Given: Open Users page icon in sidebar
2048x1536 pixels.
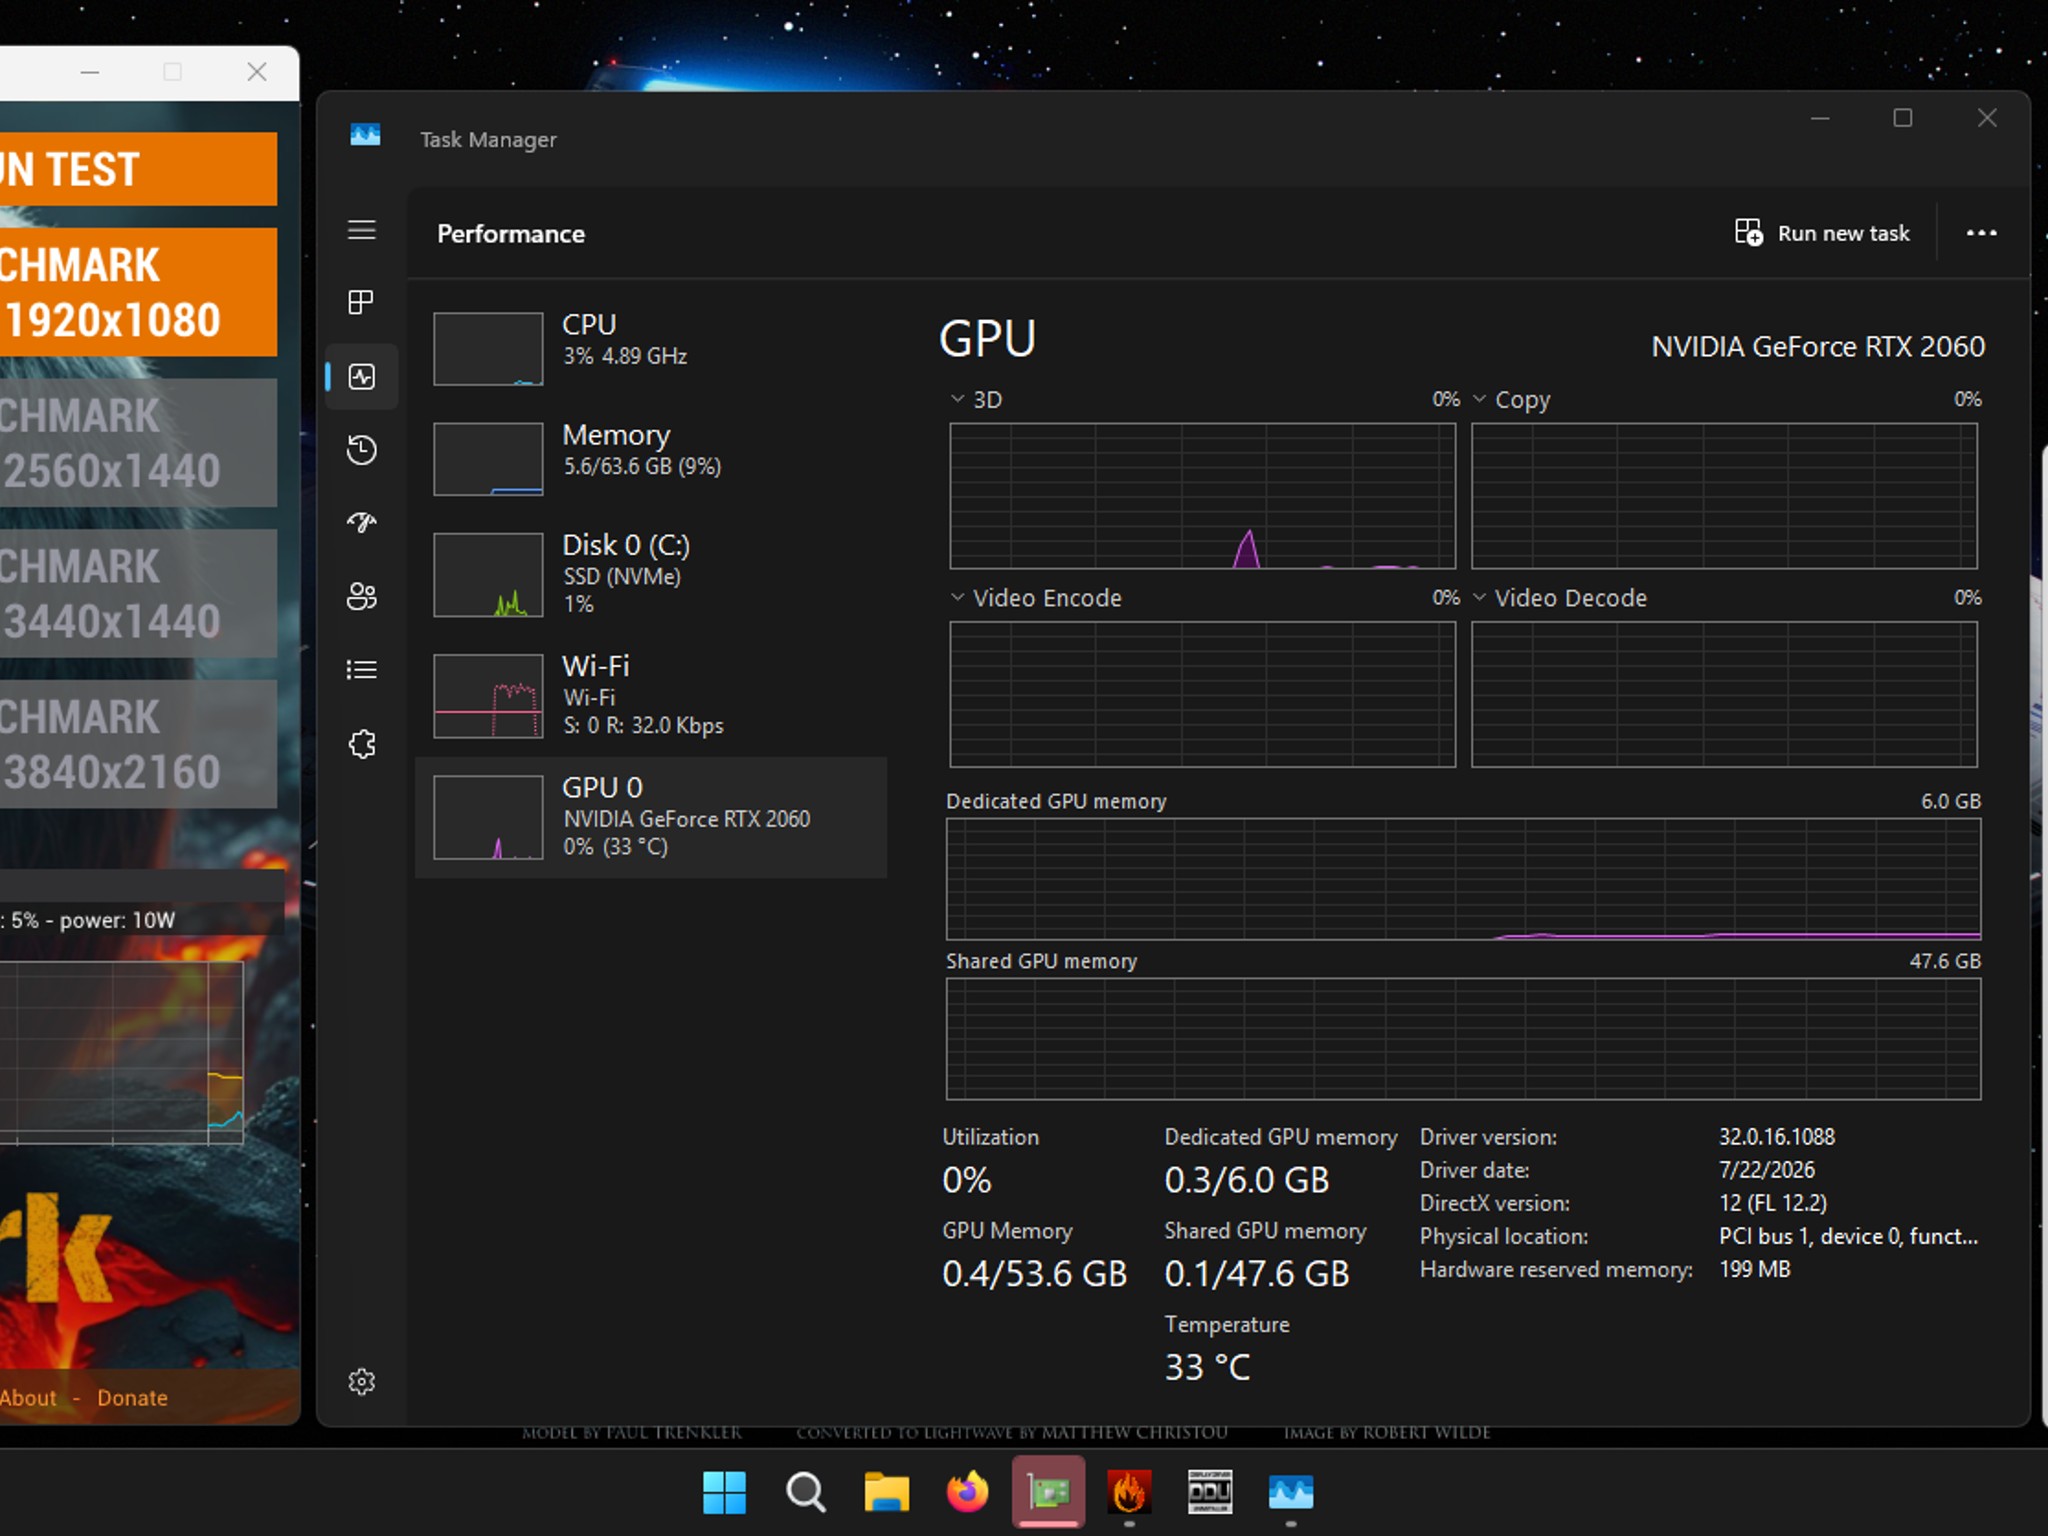Looking at the screenshot, I should click(361, 596).
